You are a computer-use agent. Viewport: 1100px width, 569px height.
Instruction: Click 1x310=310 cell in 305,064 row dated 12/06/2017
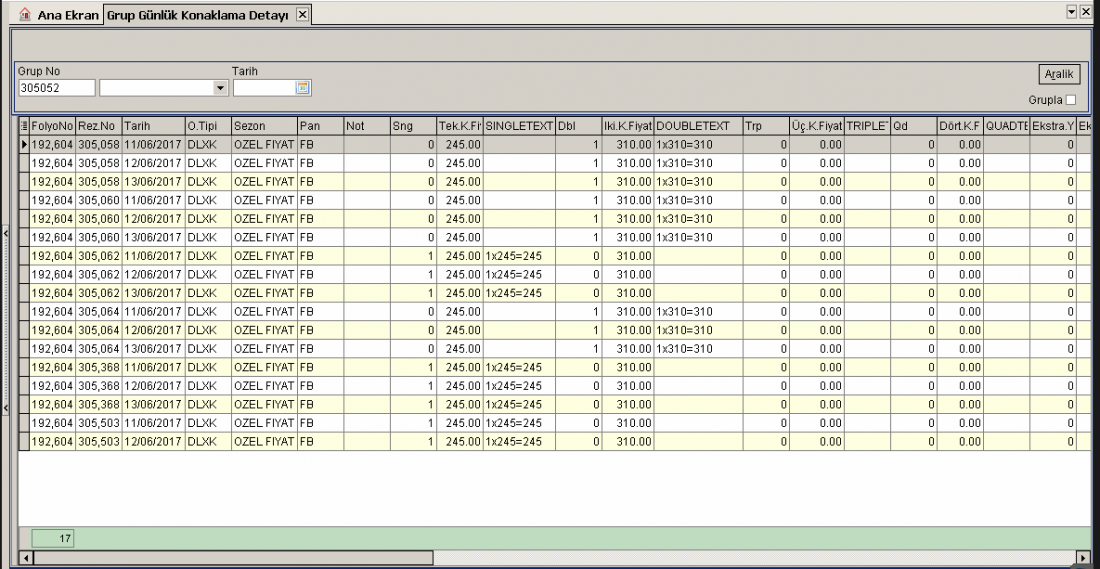coord(699,330)
